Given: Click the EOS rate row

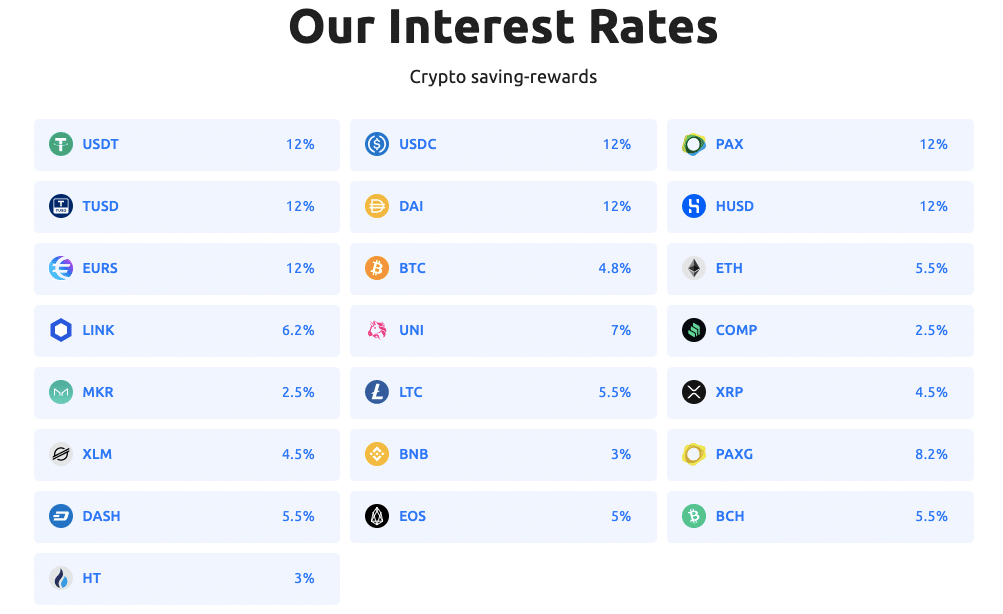Looking at the screenshot, I should pyautogui.click(x=503, y=516).
